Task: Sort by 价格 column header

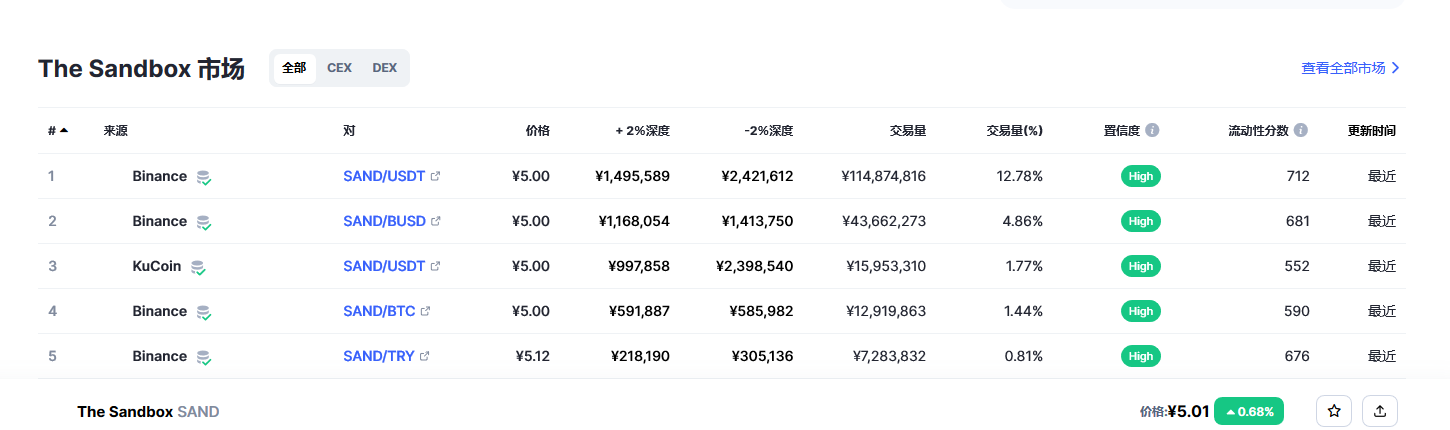Action: pos(537,130)
